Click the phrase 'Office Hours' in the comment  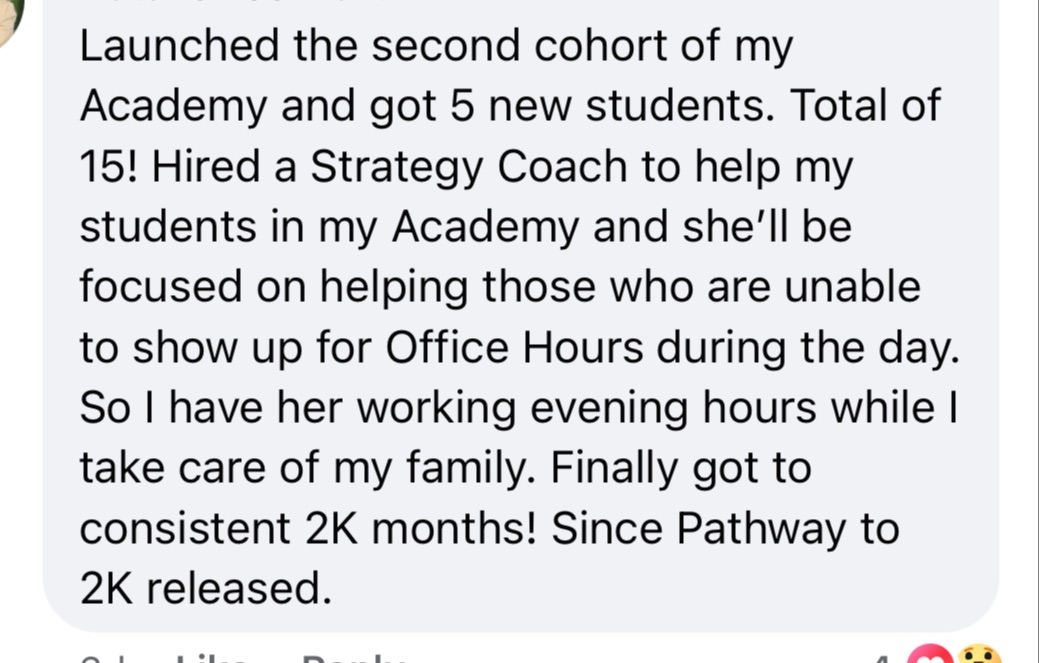(x=514, y=347)
